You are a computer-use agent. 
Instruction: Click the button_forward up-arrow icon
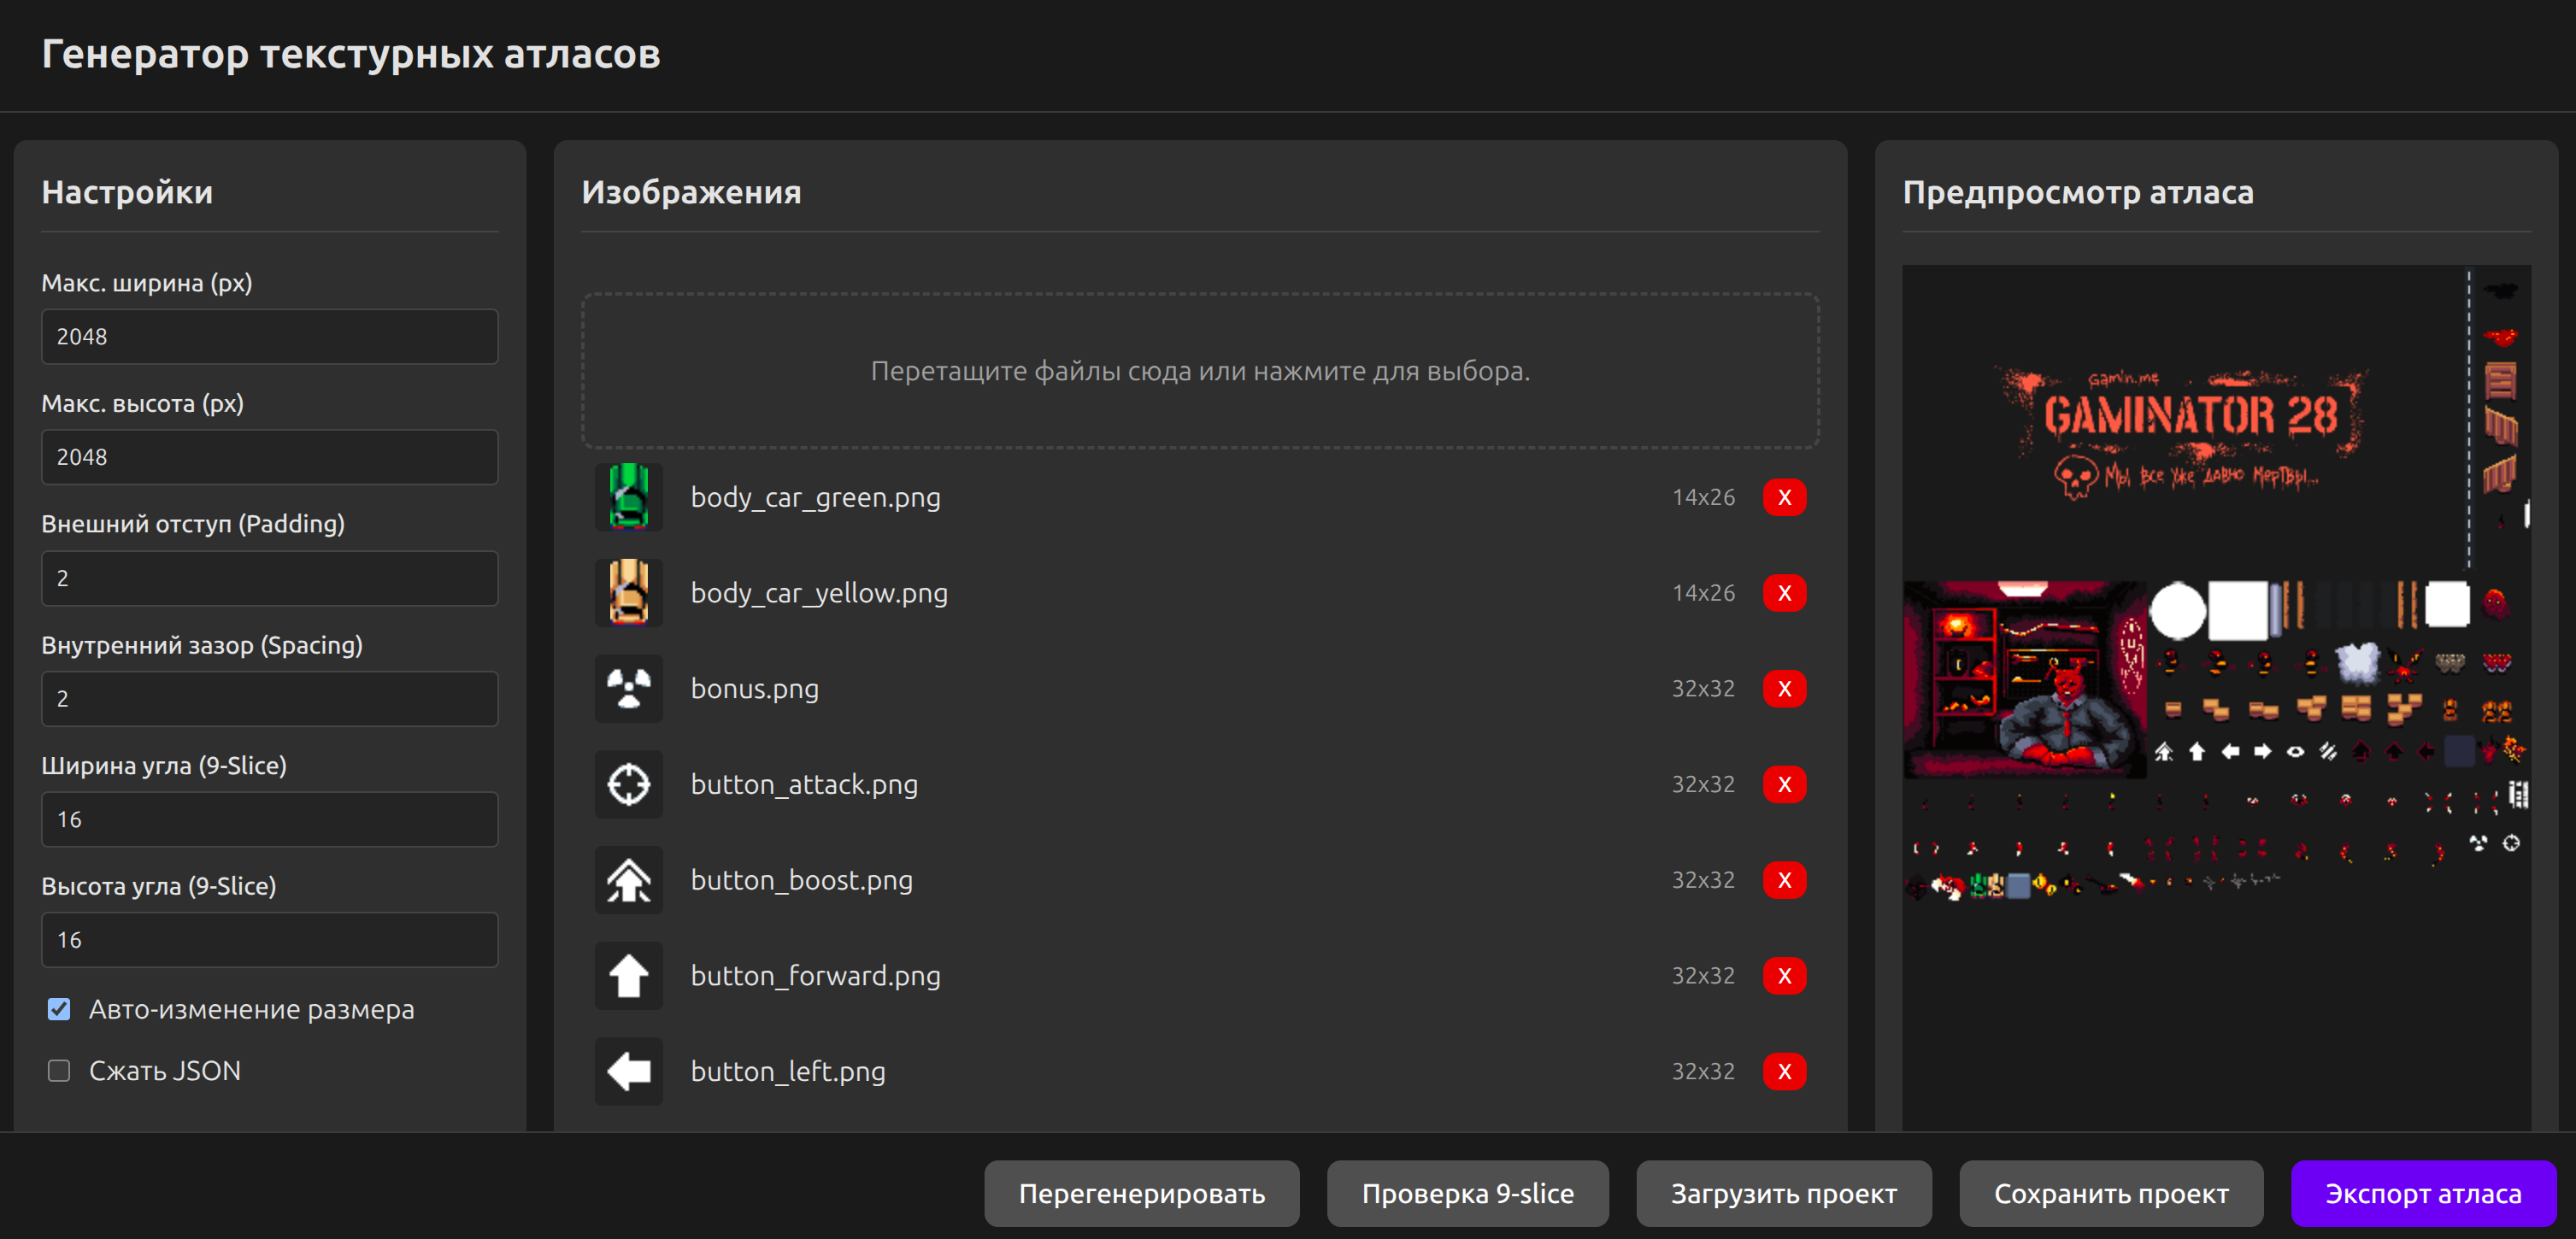[628, 976]
